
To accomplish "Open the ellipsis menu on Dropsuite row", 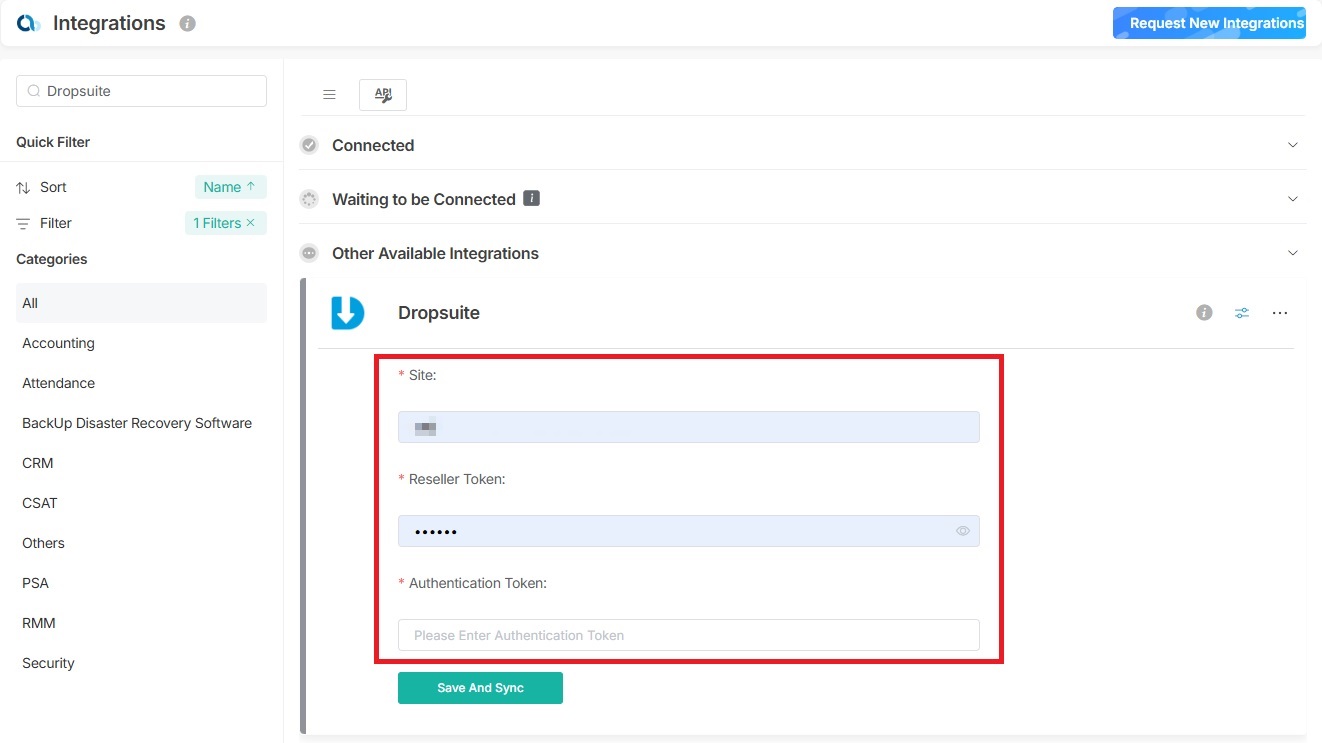I will [x=1280, y=313].
